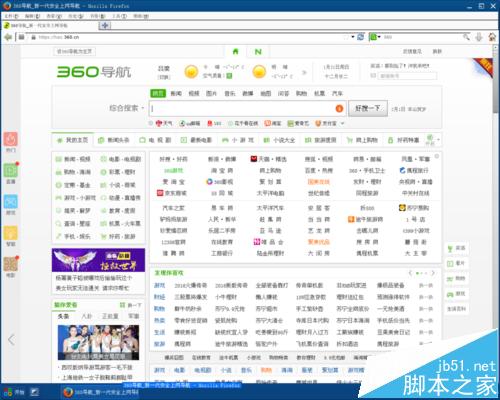Open the 综合搜索 search type dropdown
This screenshot has height=400, width=500.
click(126, 108)
